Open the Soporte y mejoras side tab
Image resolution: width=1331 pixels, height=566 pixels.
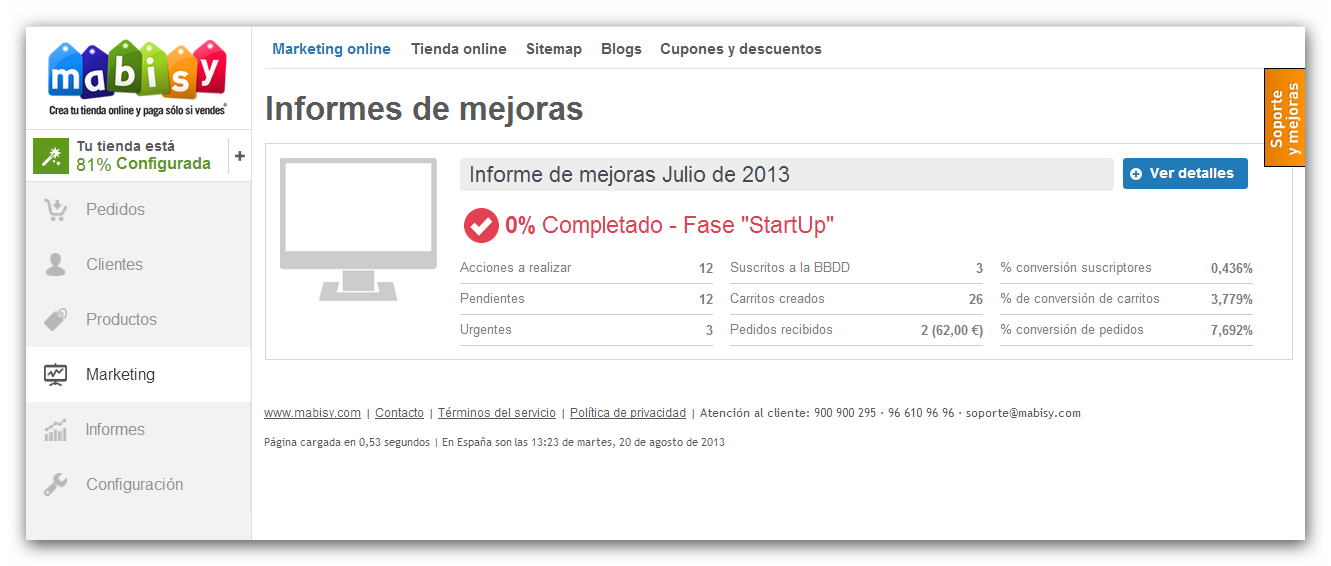[x=1284, y=117]
